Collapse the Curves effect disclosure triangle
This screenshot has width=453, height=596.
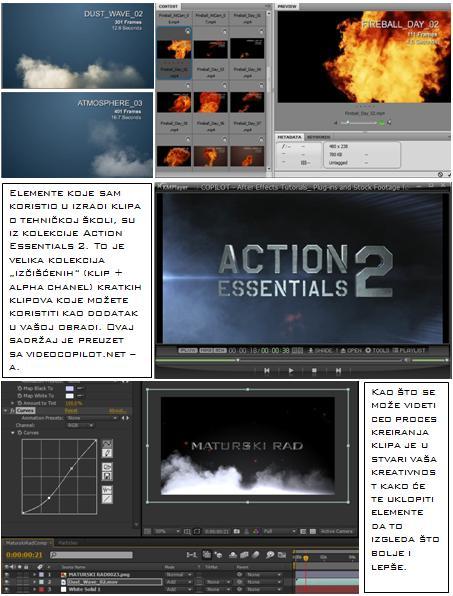(x=6, y=411)
